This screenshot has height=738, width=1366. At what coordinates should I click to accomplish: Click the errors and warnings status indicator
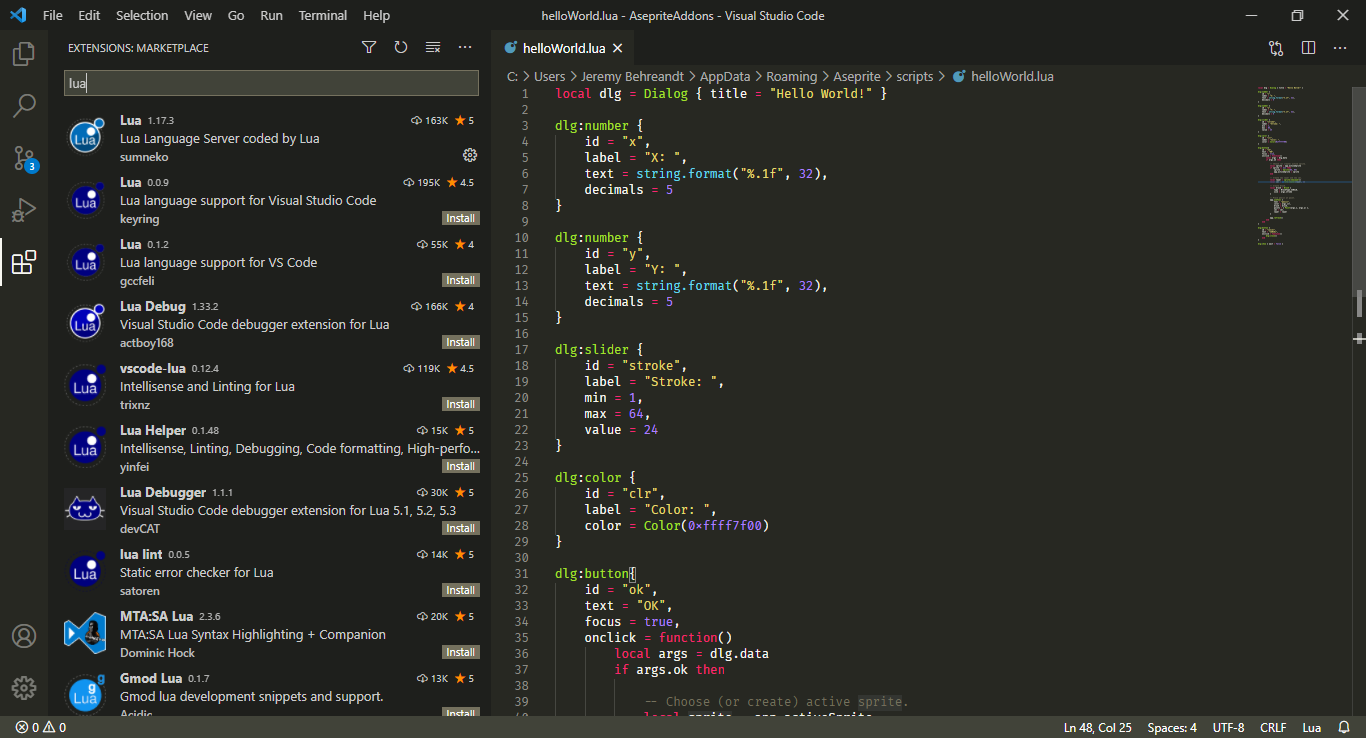tap(40, 728)
